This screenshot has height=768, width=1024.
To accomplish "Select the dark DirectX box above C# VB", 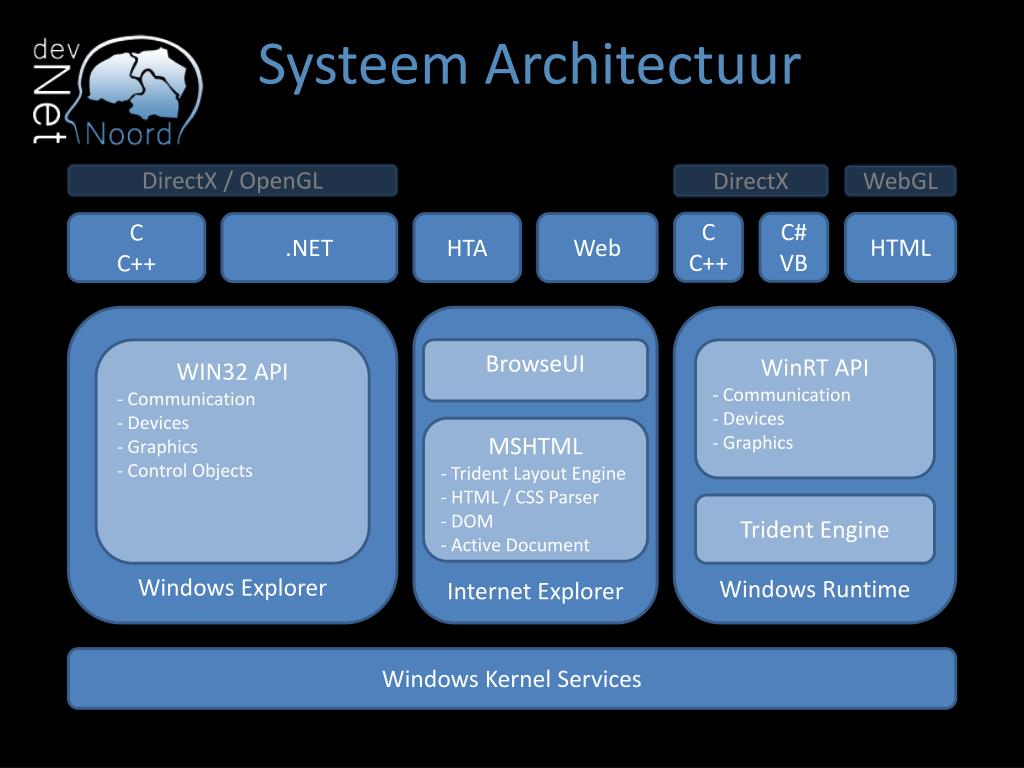I will click(750, 181).
